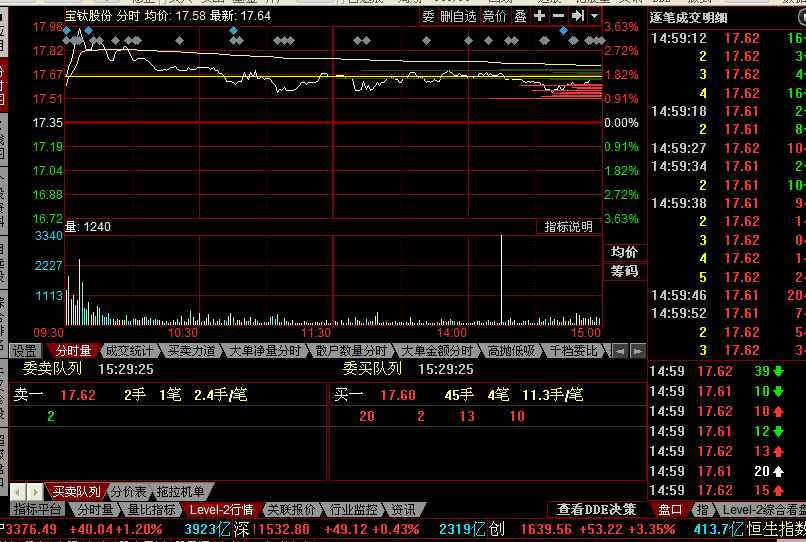Click Shenzhen index value 1532.80
The image size is (806, 542).
[x=284, y=529]
